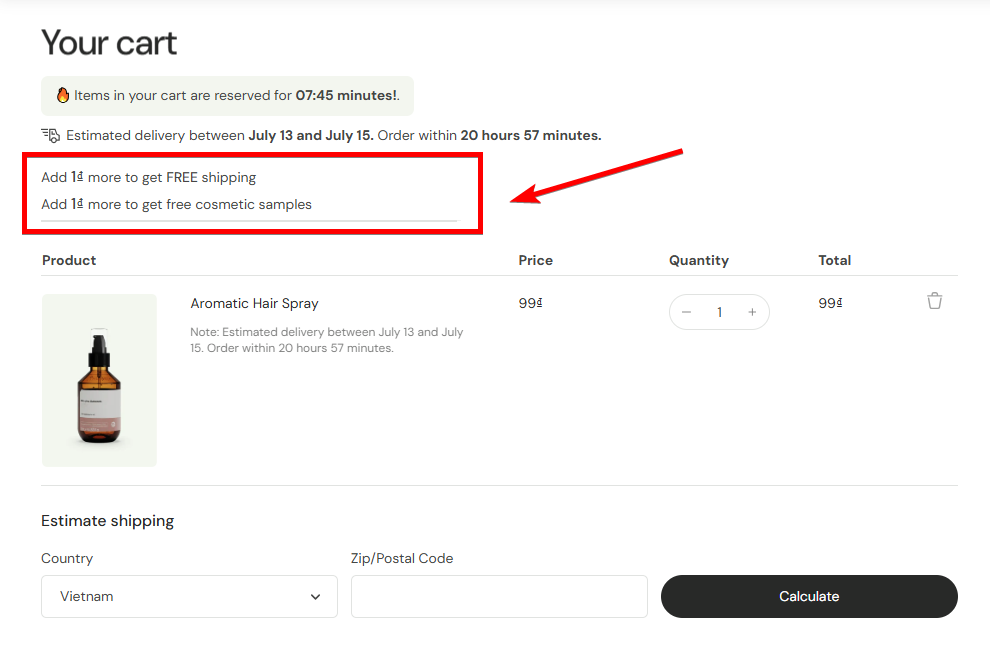Click the product delivery note text
990x662 pixels.
326,340
